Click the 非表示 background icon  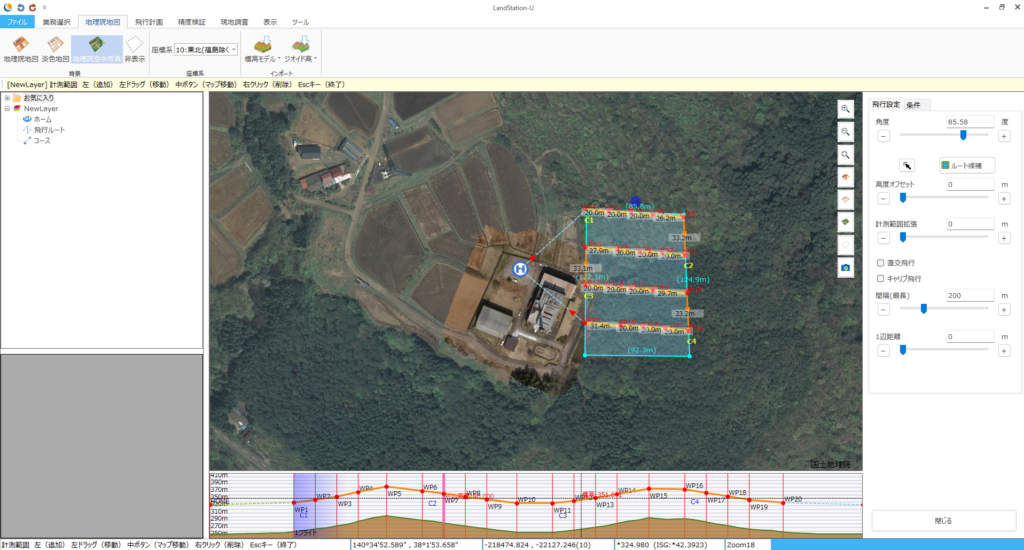(x=134, y=46)
